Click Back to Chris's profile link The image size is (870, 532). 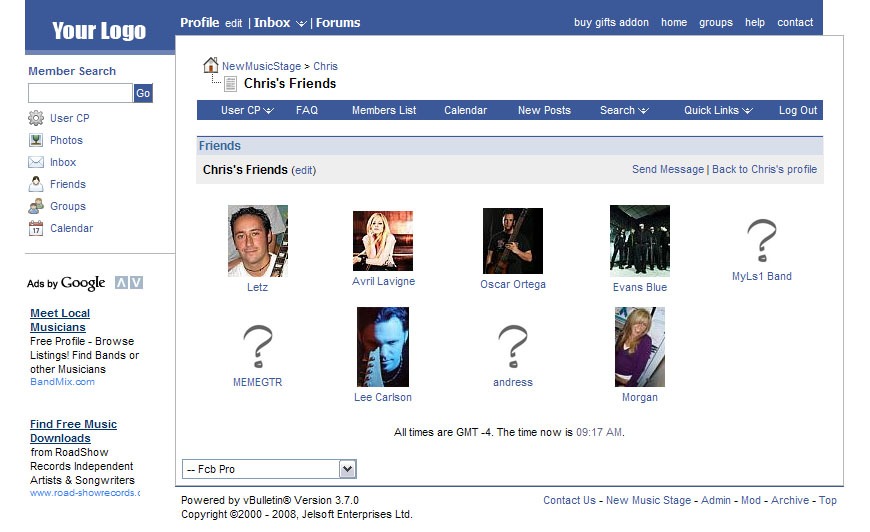pyautogui.click(x=764, y=169)
